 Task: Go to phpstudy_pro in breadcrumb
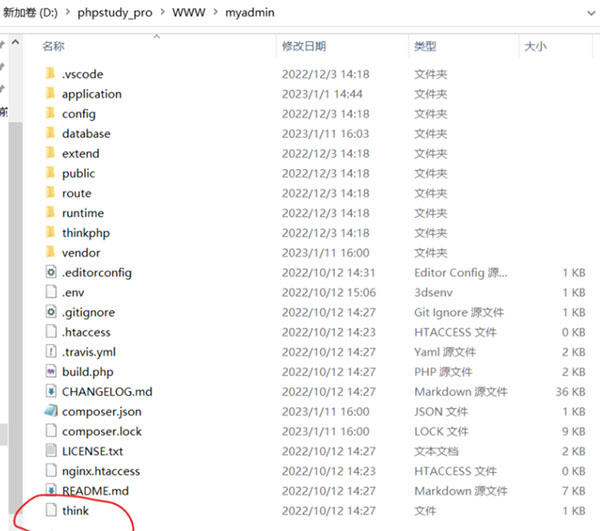(115, 13)
